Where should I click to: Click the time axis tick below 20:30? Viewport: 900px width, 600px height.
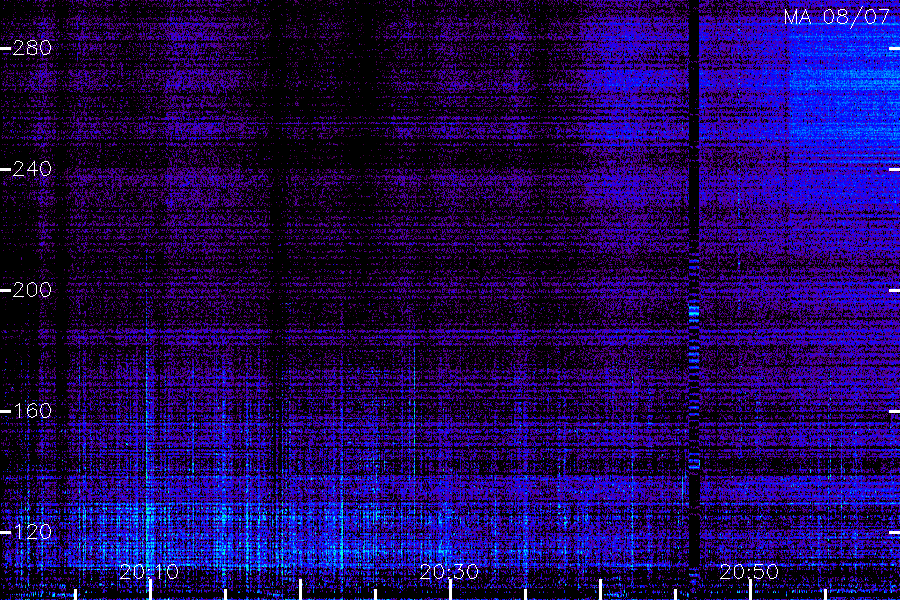pos(451,590)
